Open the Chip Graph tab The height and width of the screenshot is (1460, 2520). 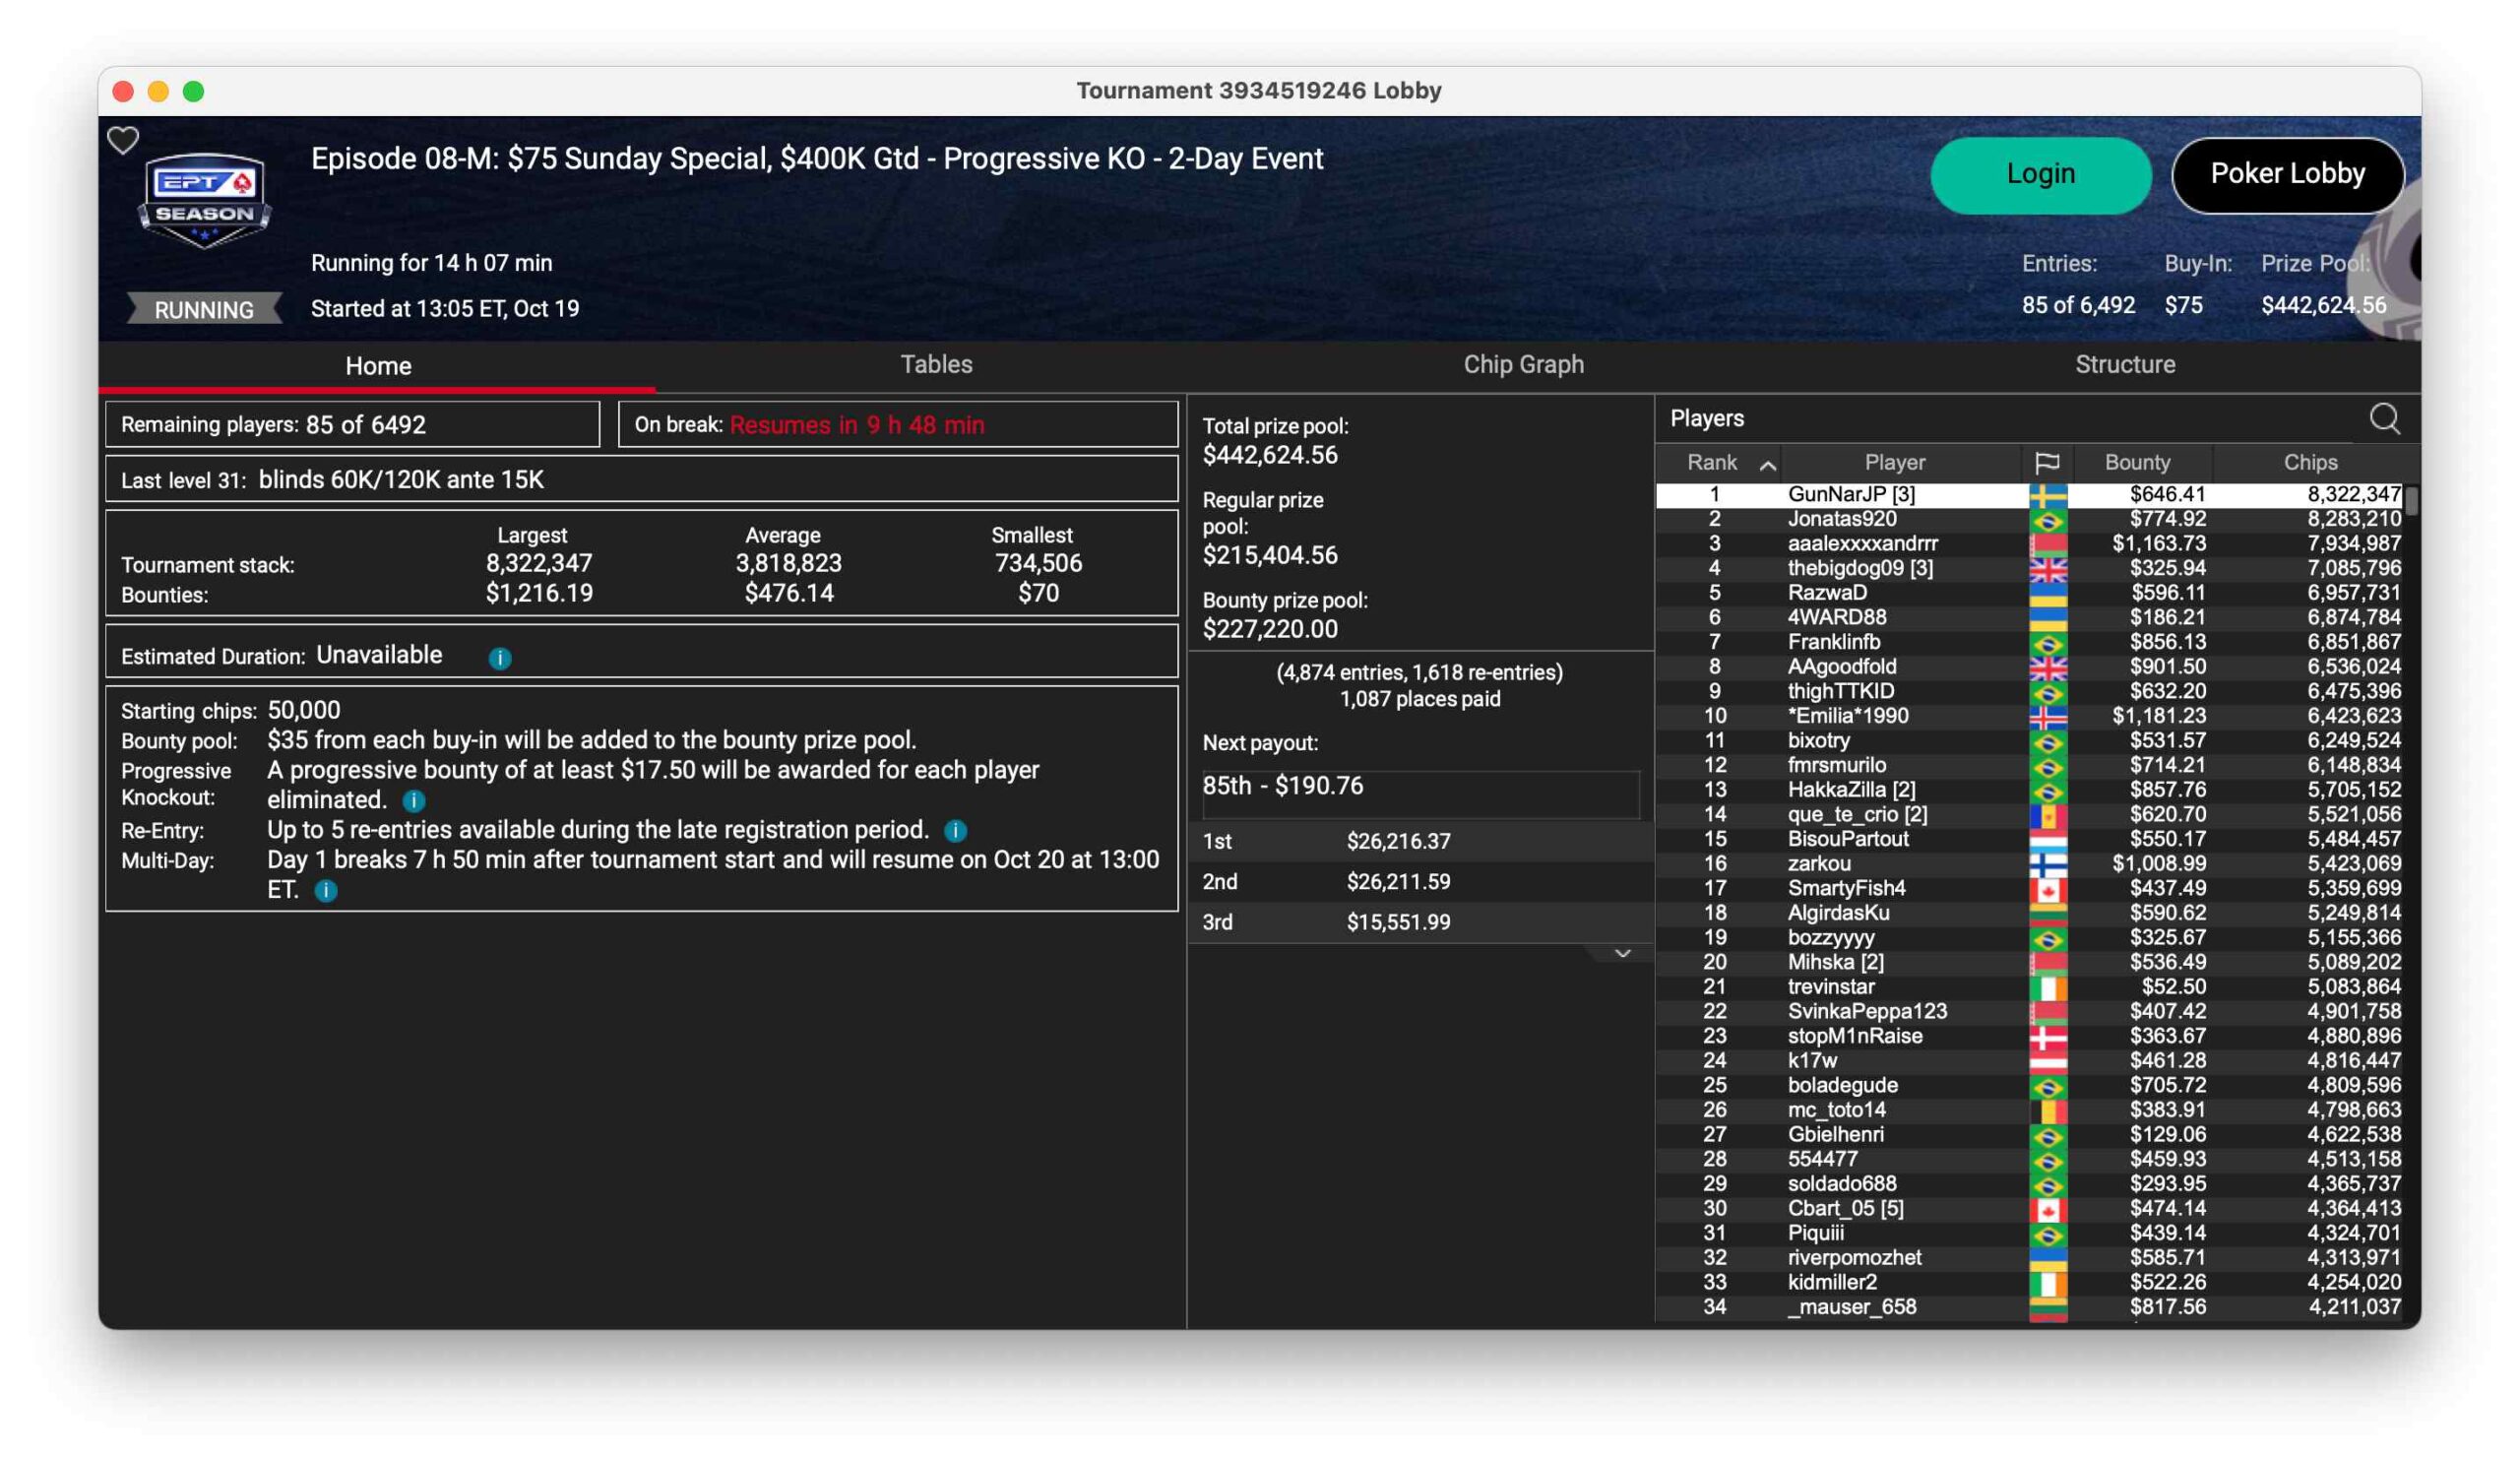1523,365
